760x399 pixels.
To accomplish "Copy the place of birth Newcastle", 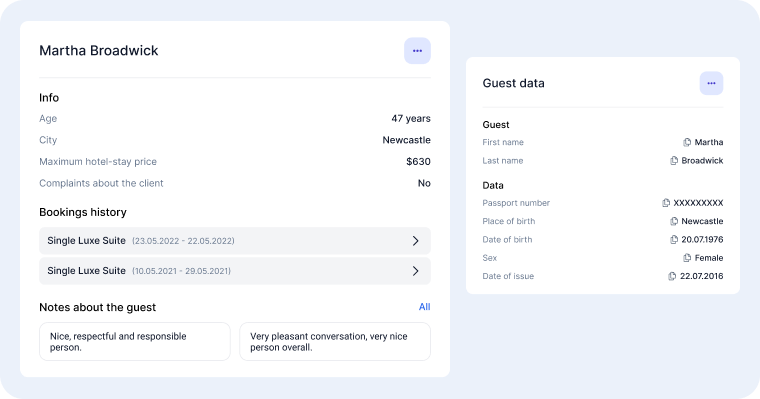I will pyautogui.click(x=674, y=222).
